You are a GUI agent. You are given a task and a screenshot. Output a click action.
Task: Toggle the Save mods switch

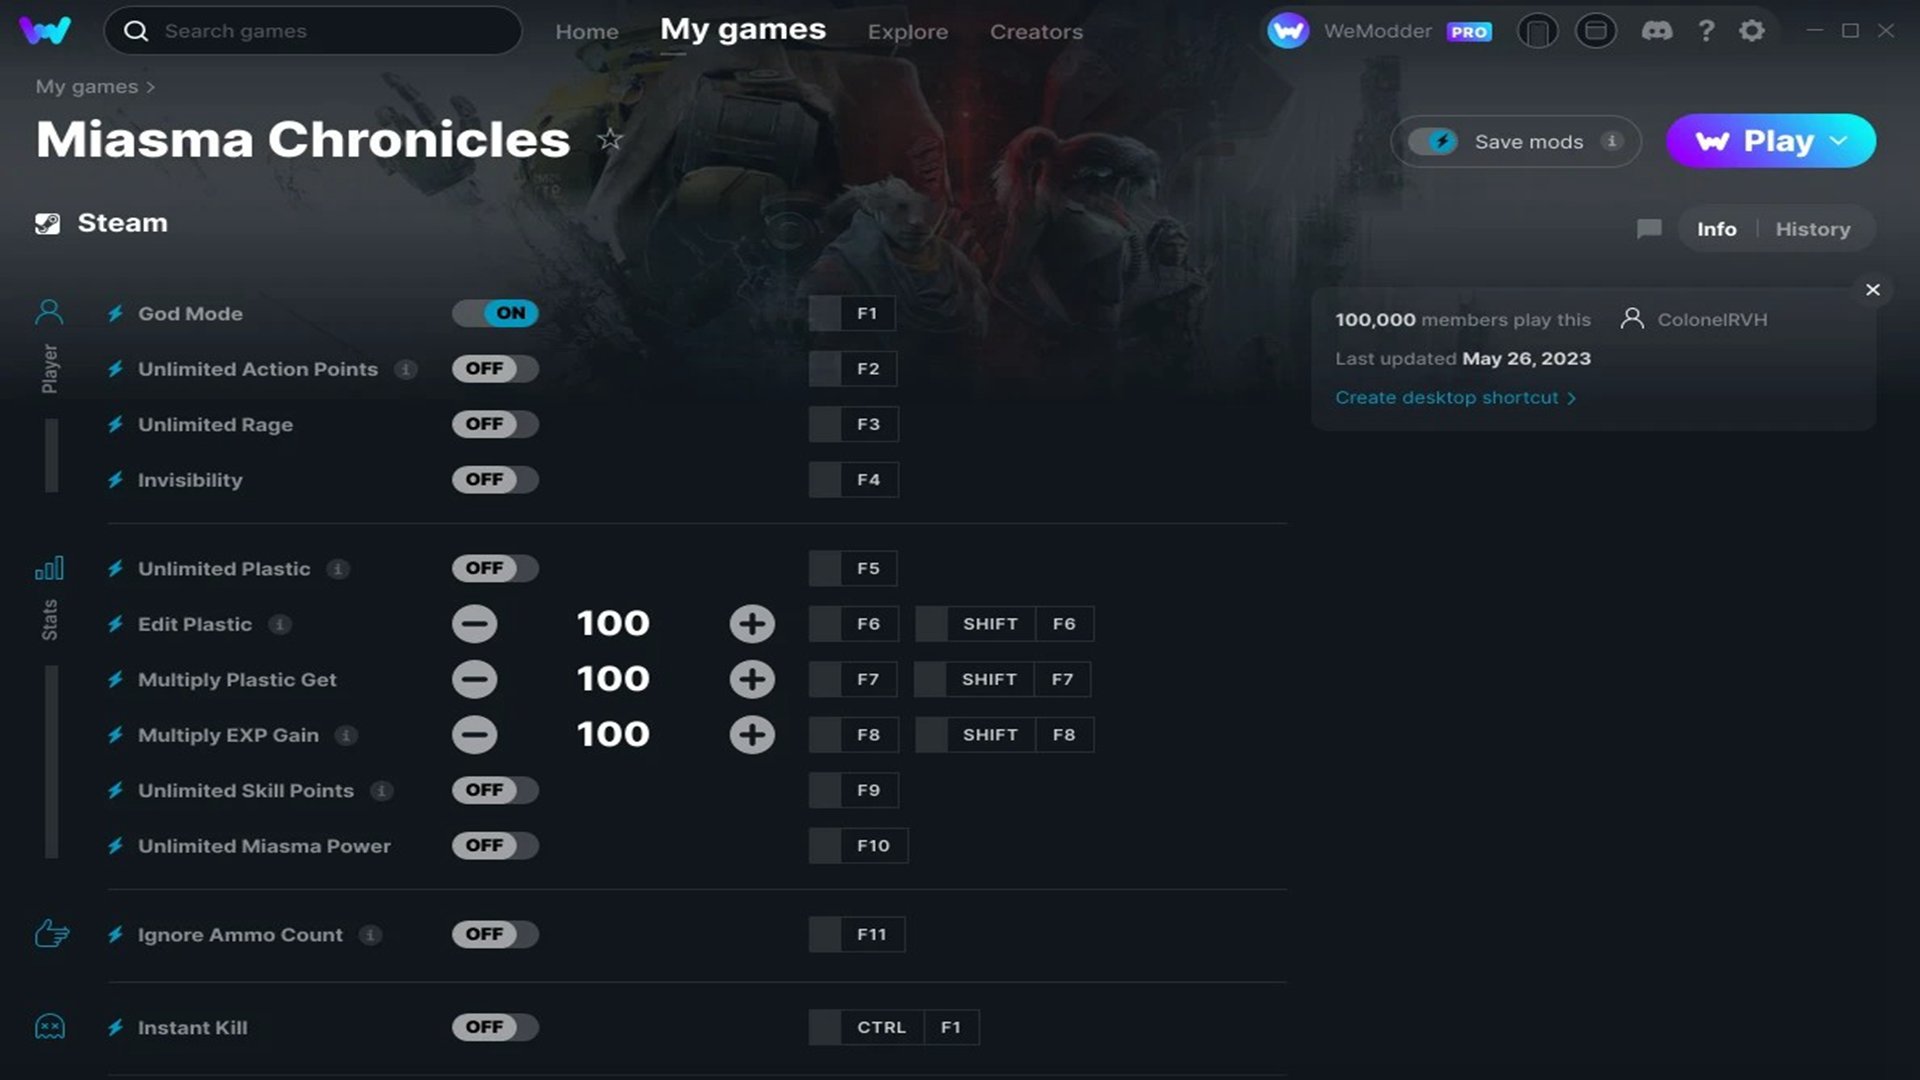1433,141
